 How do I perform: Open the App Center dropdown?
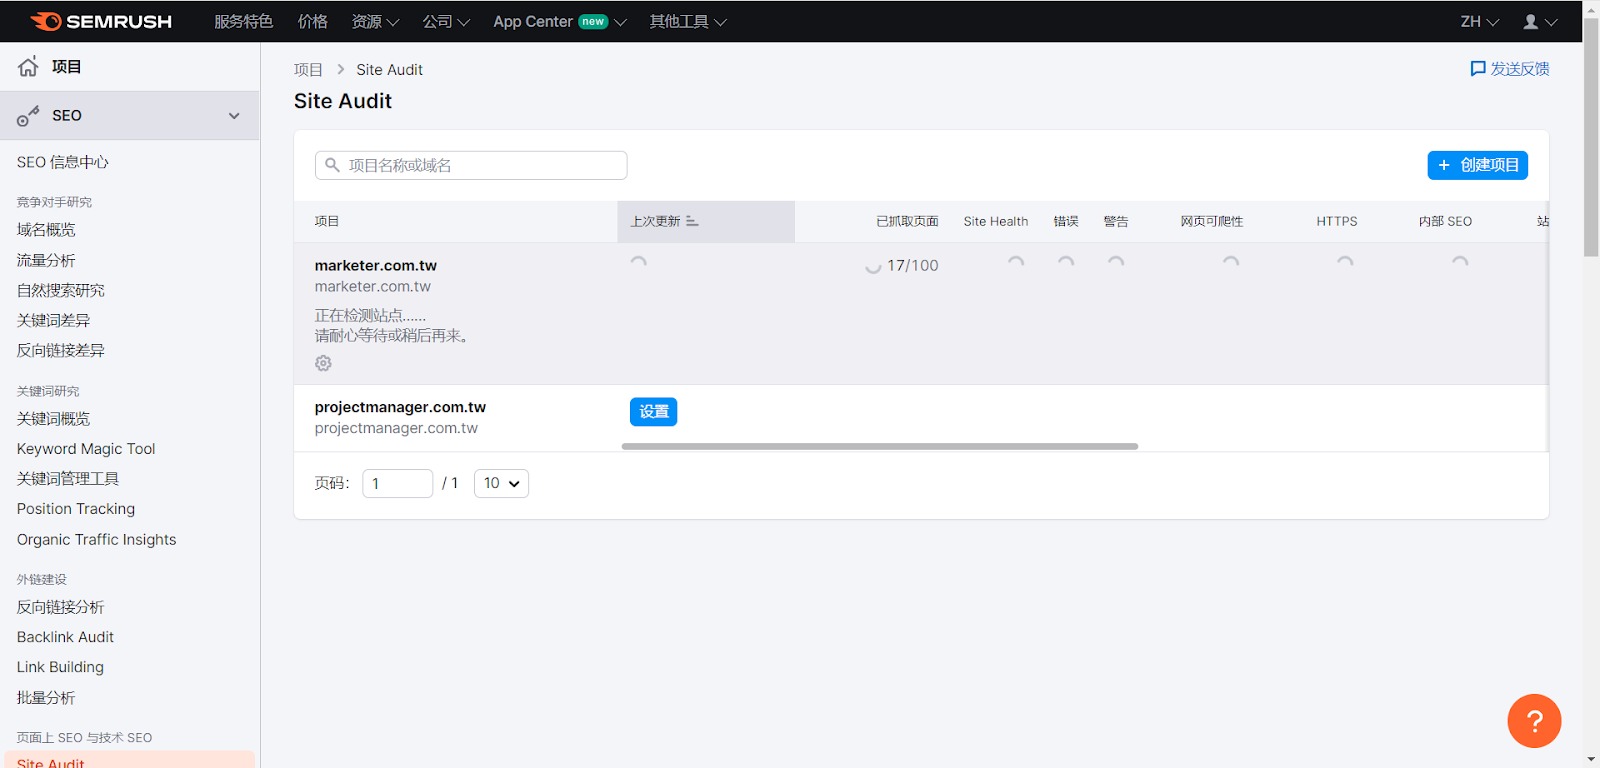(x=560, y=21)
